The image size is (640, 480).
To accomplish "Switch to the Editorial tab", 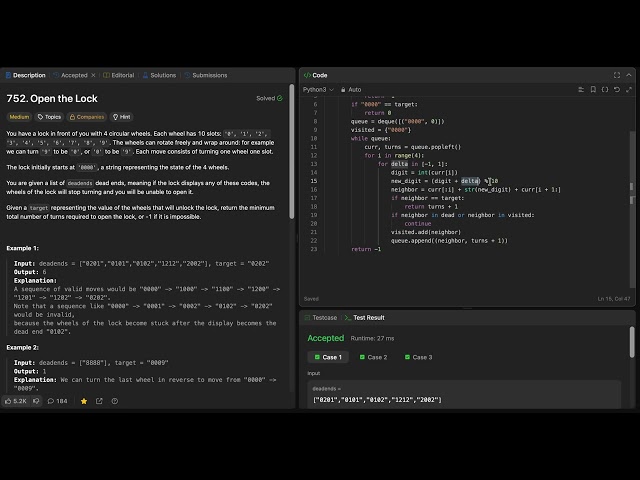I will [x=119, y=75].
